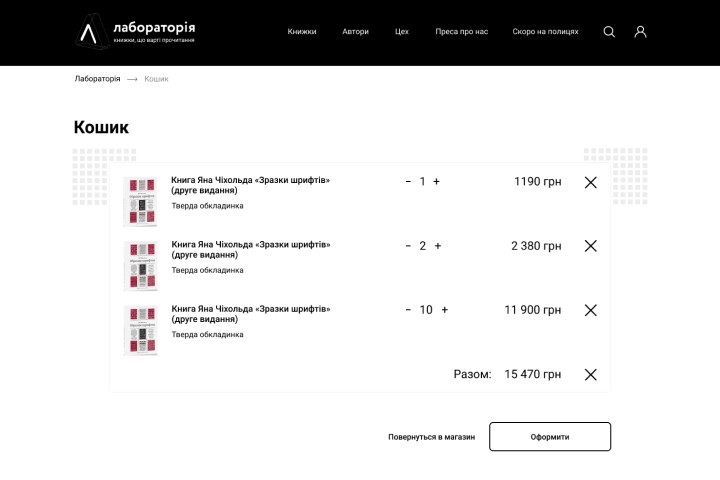This screenshot has width=720, height=480.
Task: Go to the Автори section
Action: [x=355, y=32]
